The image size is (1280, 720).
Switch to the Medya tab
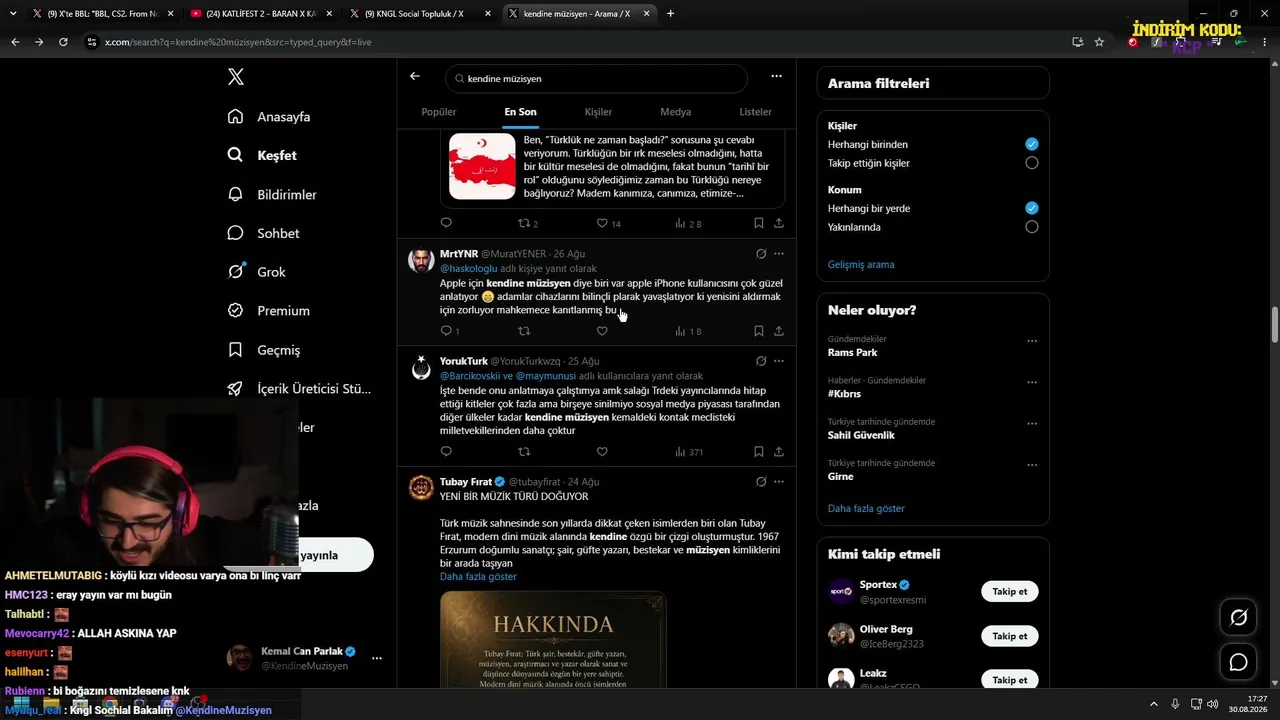tap(675, 112)
